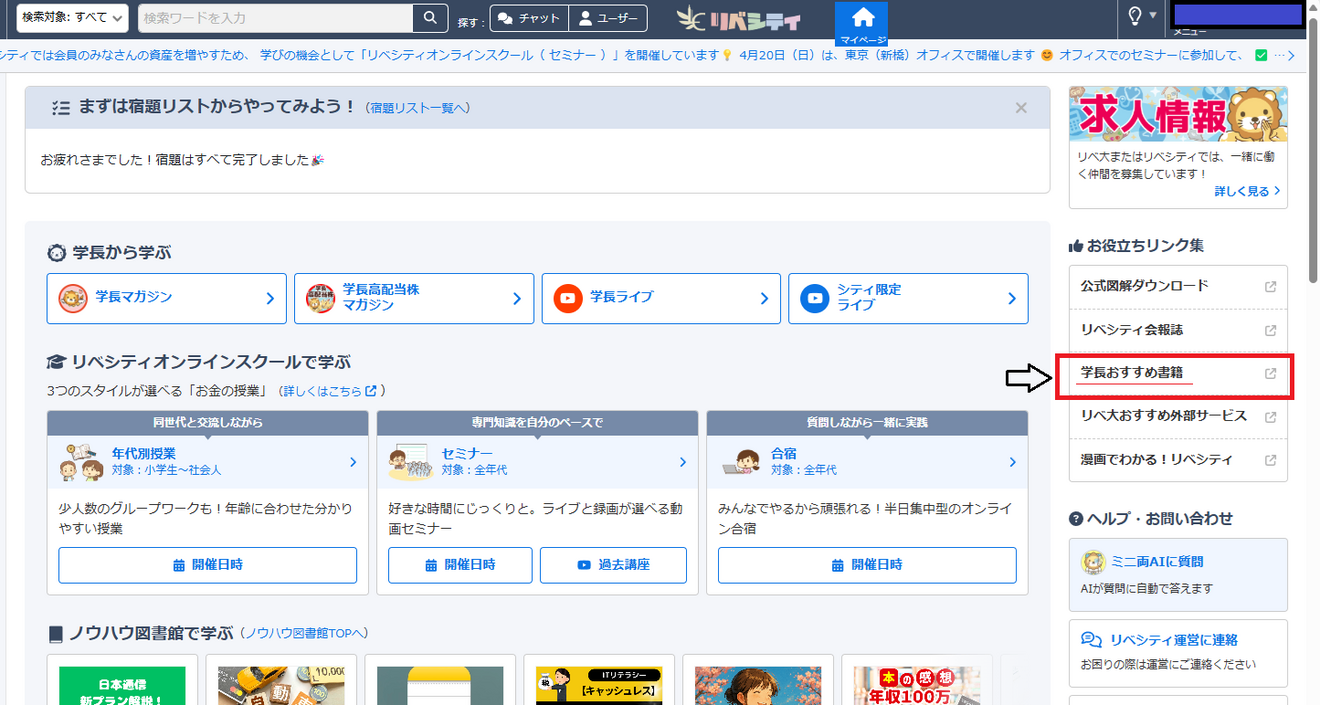The height and width of the screenshot is (705, 1320).
Task: Click chevron on シティ限定ライブ card
Action: [1011, 298]
